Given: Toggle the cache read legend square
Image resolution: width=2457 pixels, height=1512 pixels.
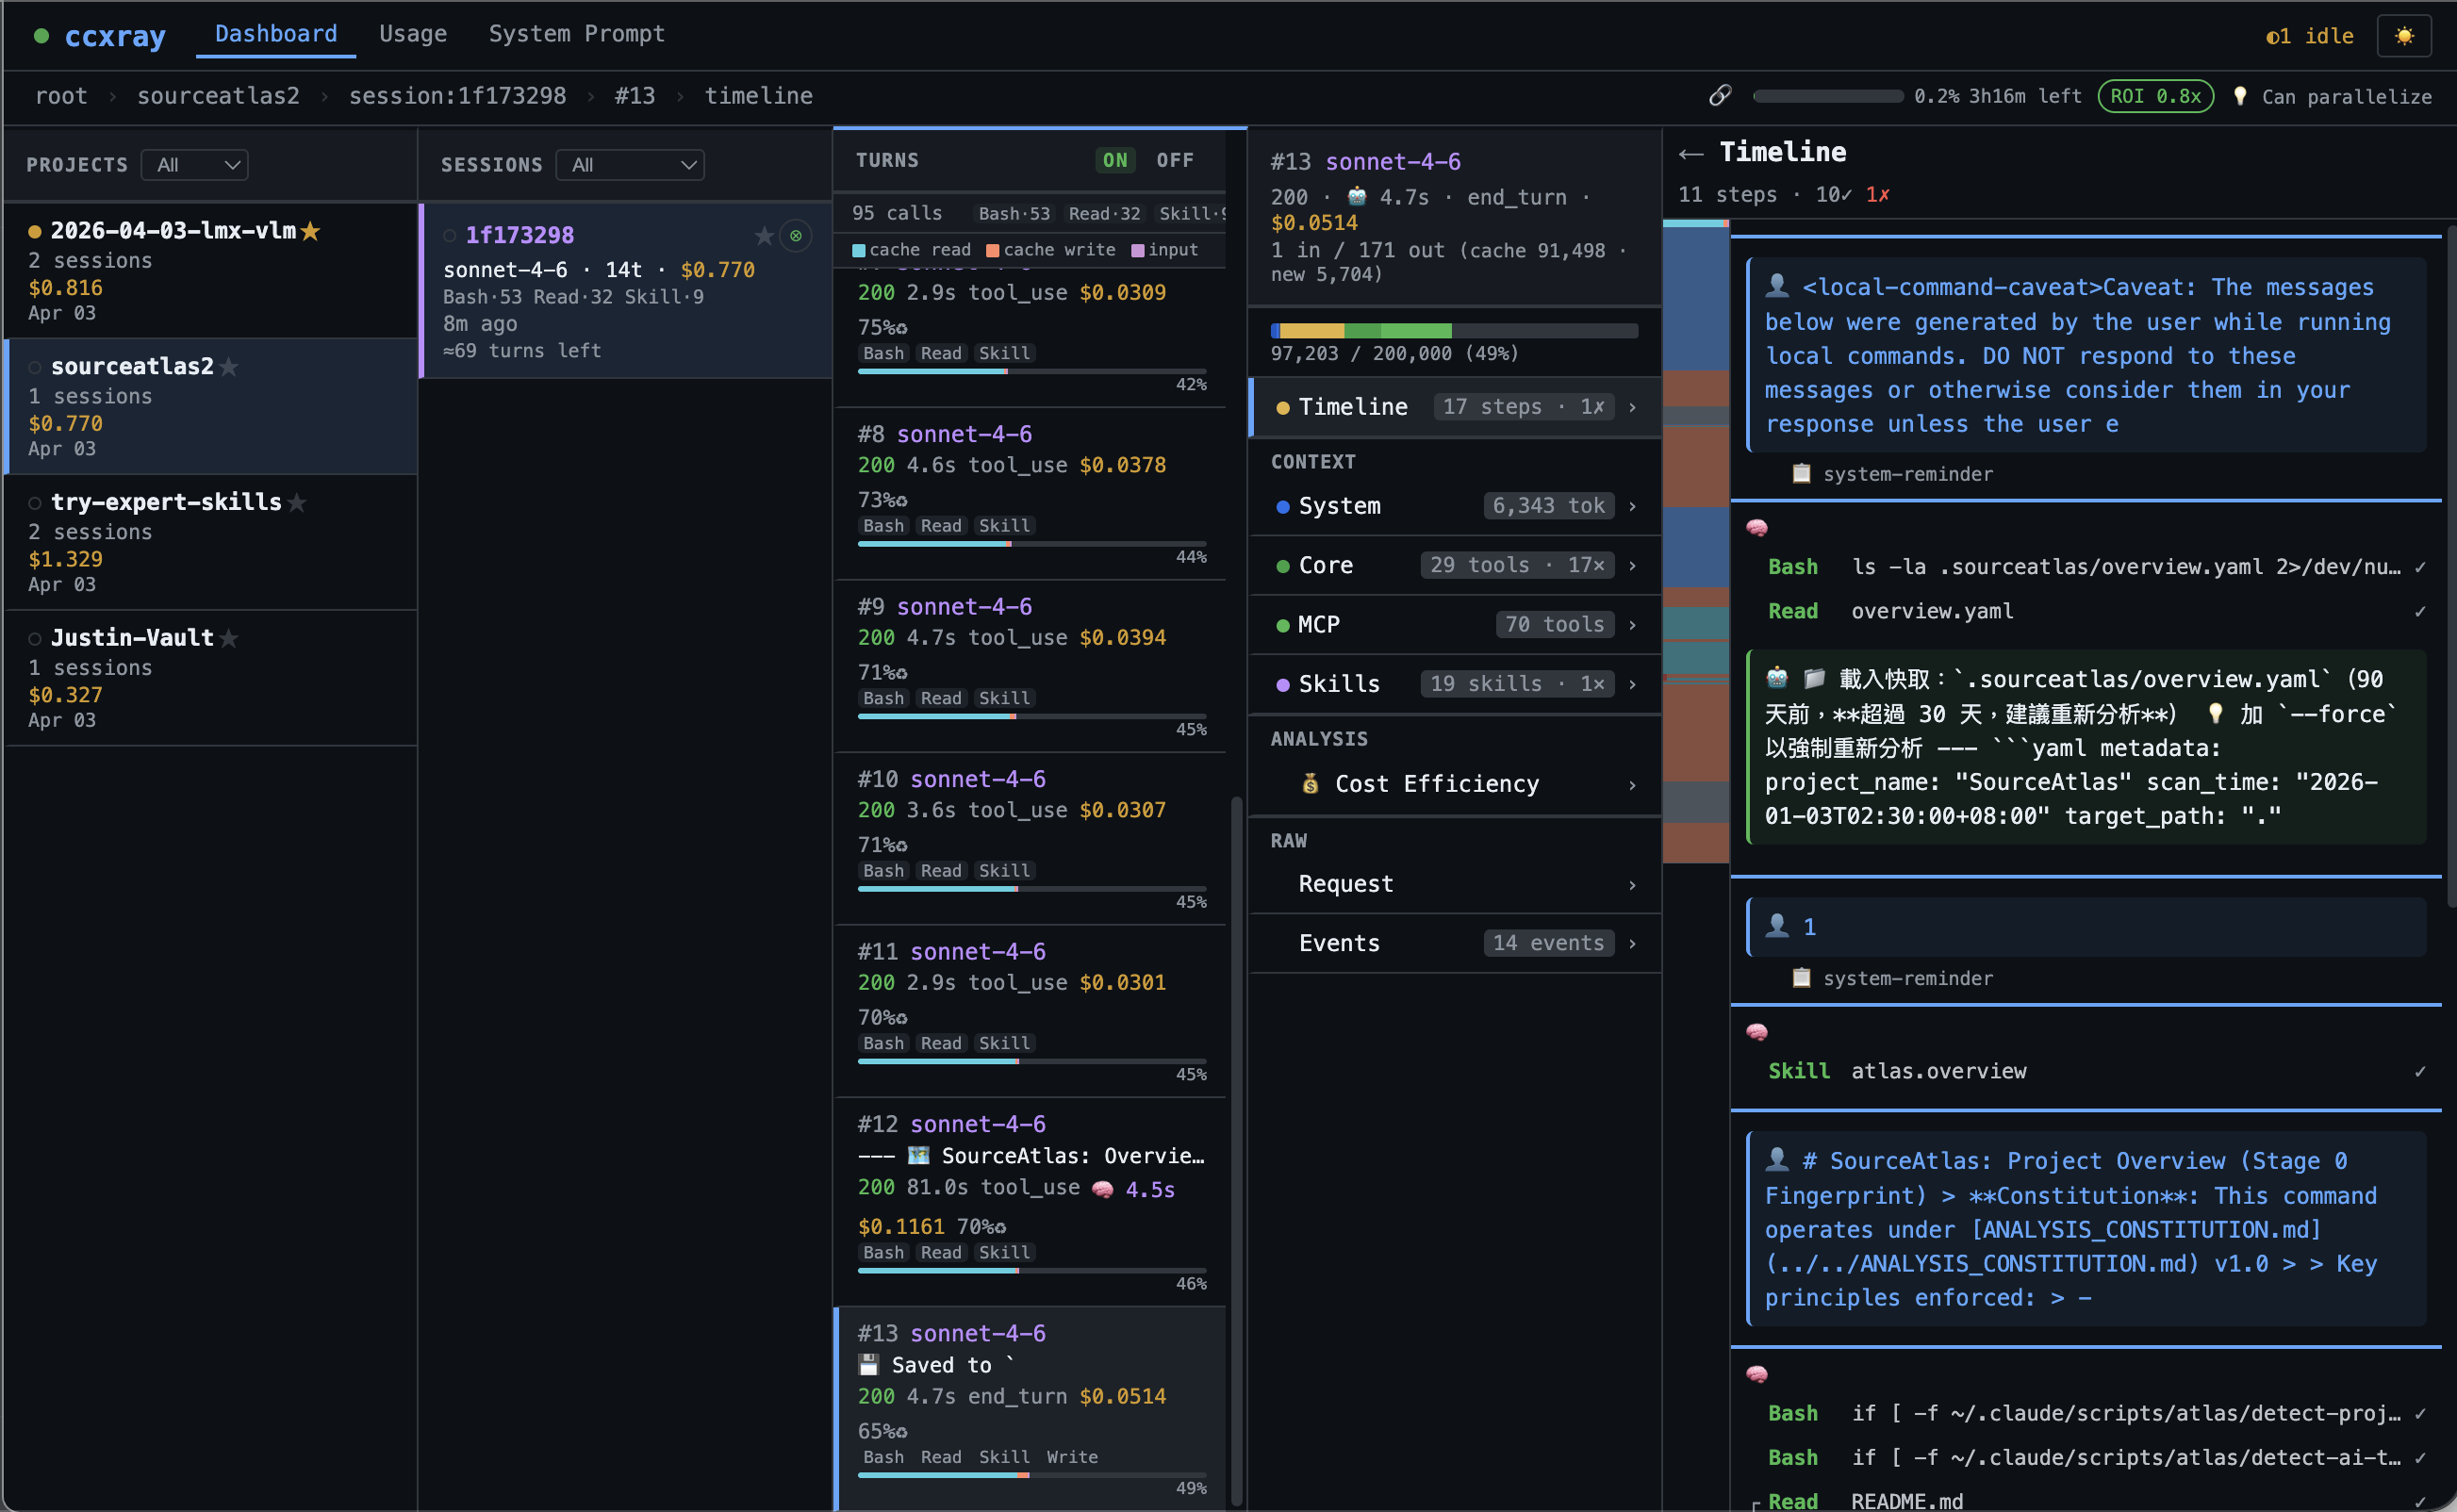Looking at the screenshot, I should [x=858, y=250].
